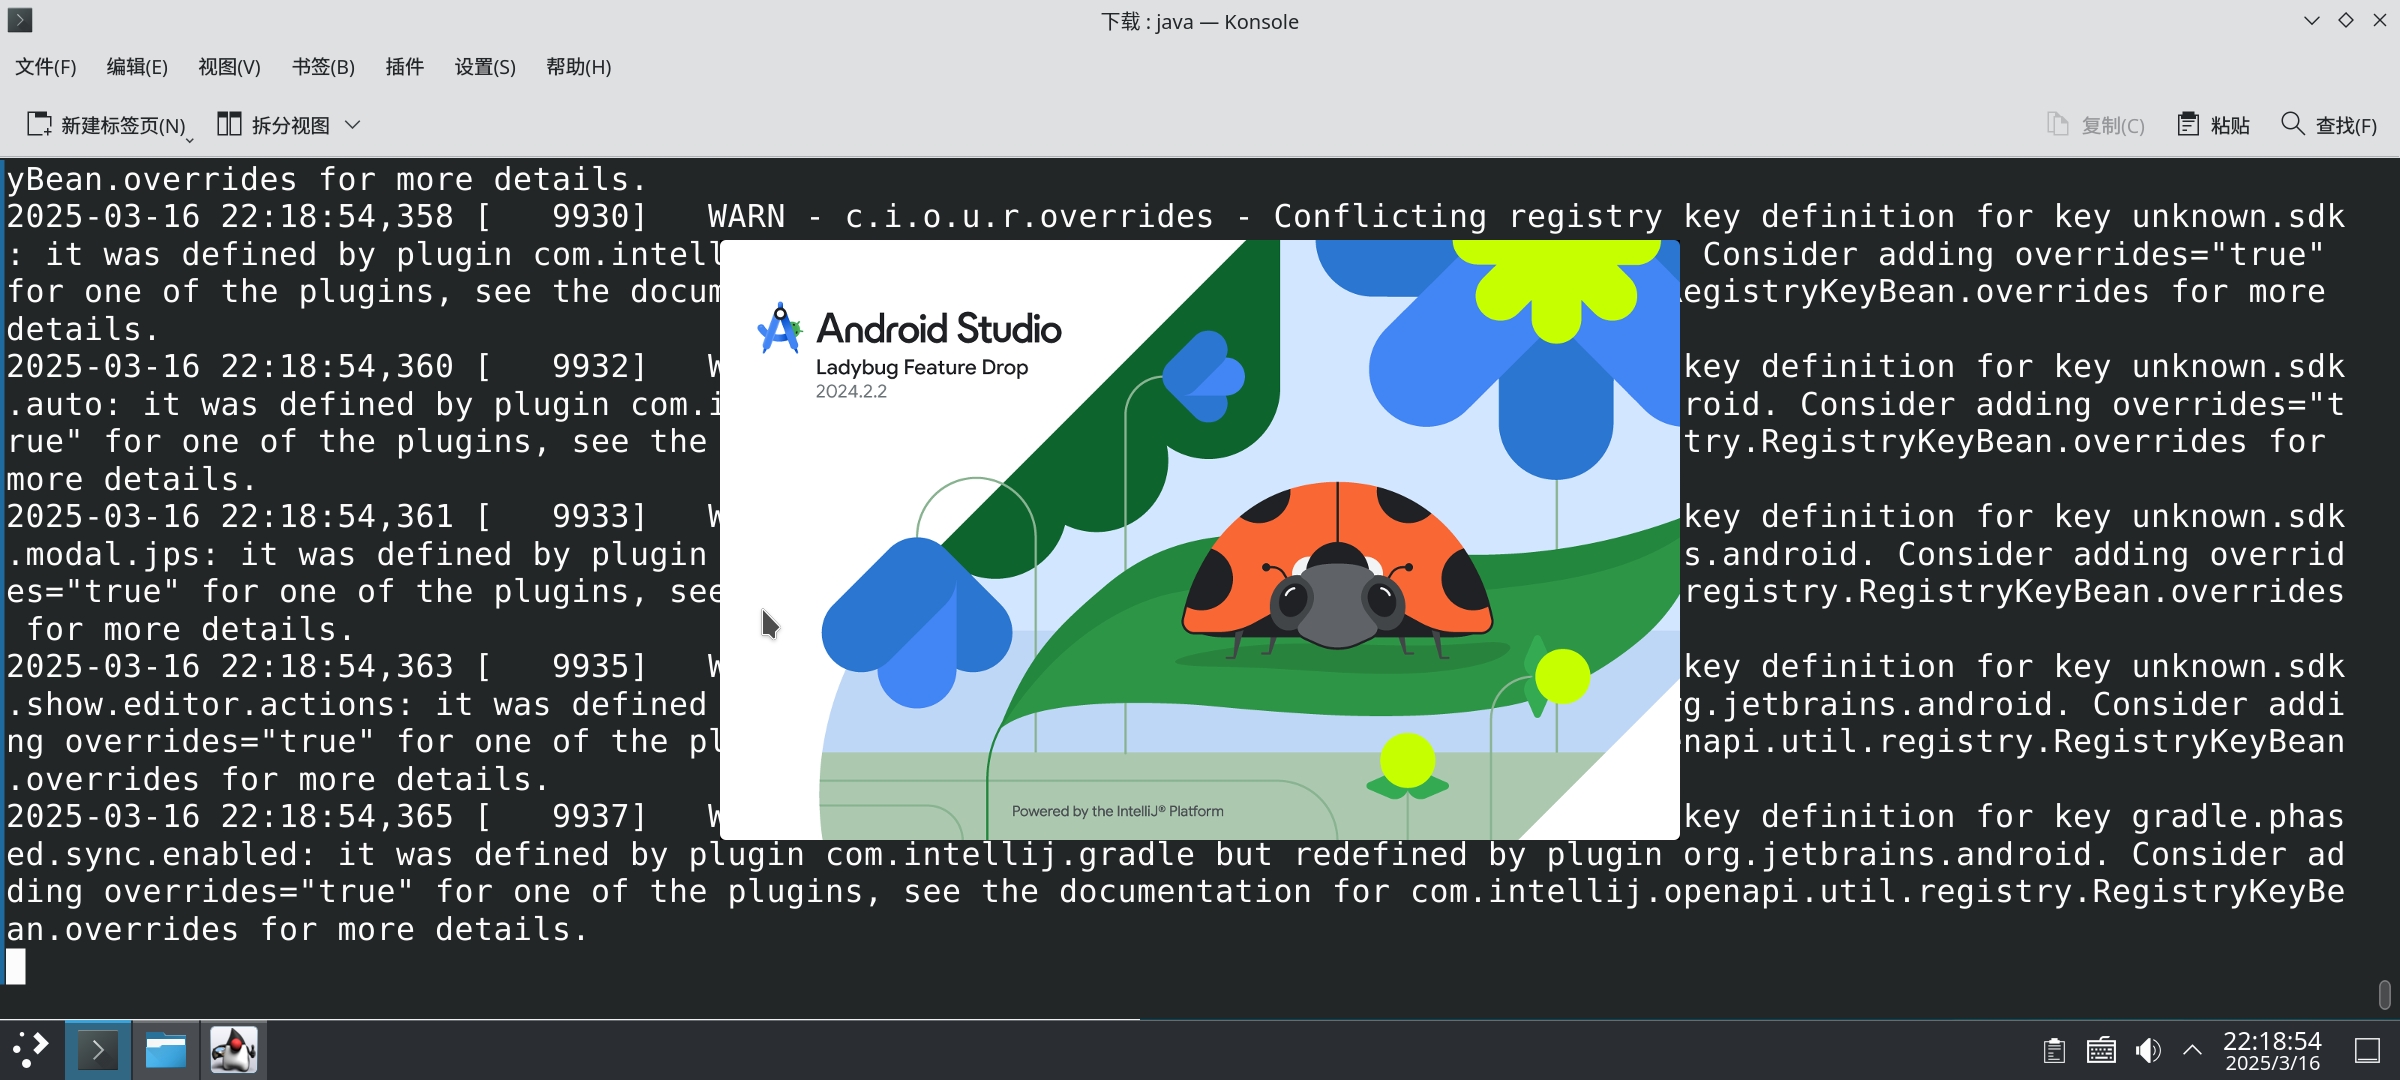The width and height of the screenshot is (2400, 1080).
Task: Open the Help menu
Action: coord(578,67)
